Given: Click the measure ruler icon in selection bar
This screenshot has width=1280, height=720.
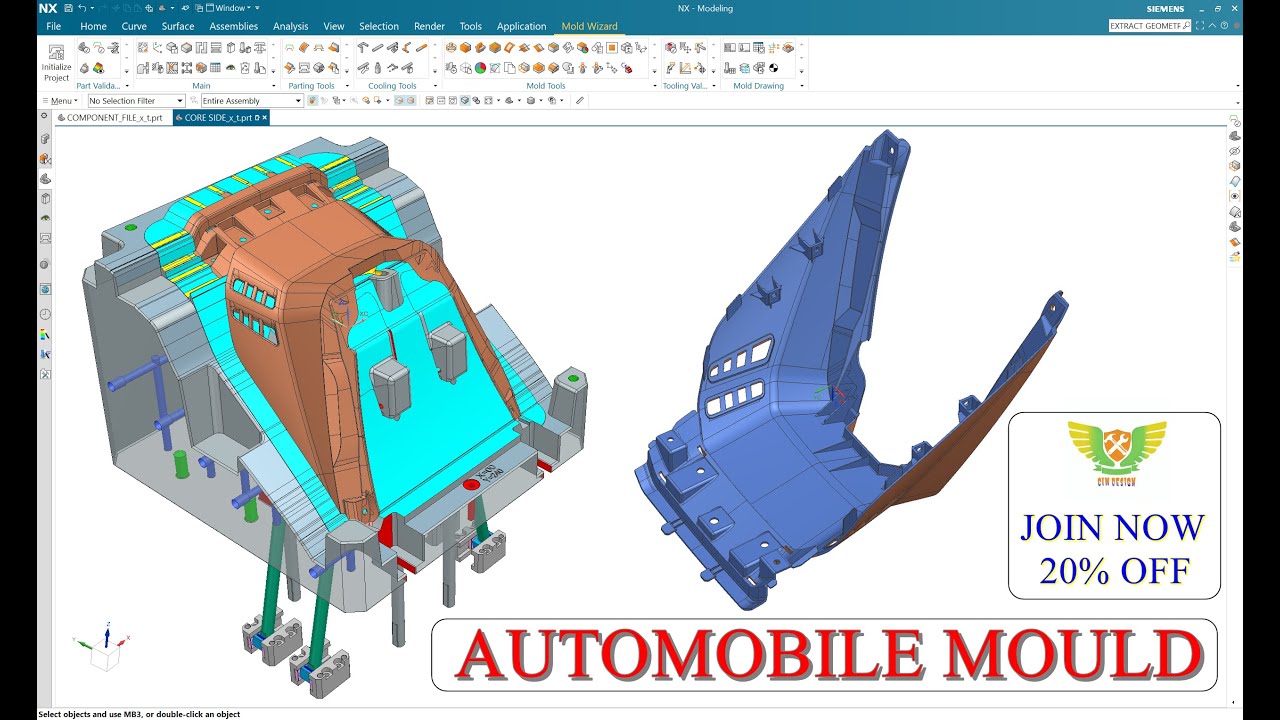Looking at the screenshot, I should [x=580, y=100].
